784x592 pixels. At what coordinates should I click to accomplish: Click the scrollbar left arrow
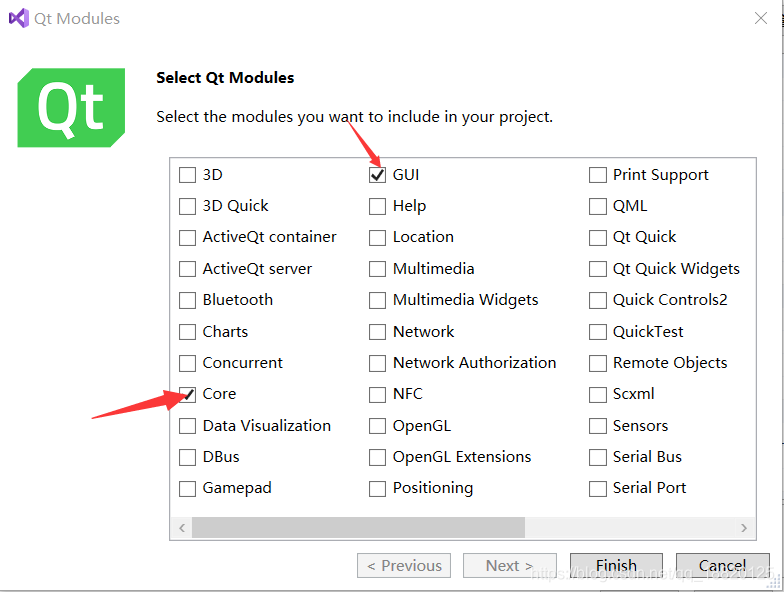click(x=182, y=528)
